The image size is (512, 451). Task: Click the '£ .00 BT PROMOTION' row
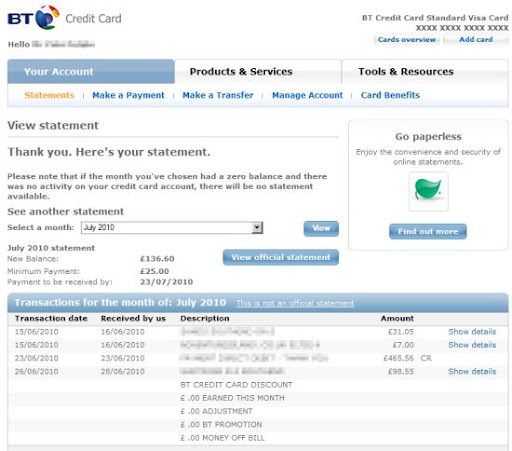221,425
